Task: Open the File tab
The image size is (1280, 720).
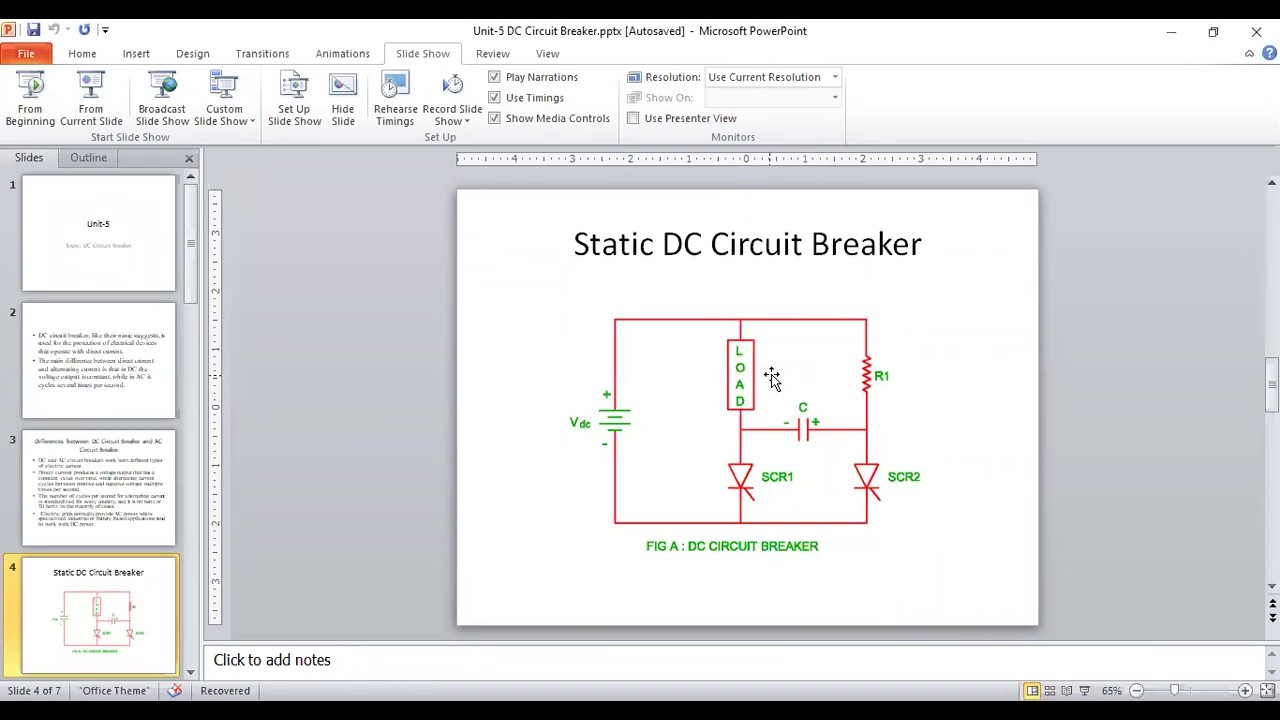Action: click(26, 54)
